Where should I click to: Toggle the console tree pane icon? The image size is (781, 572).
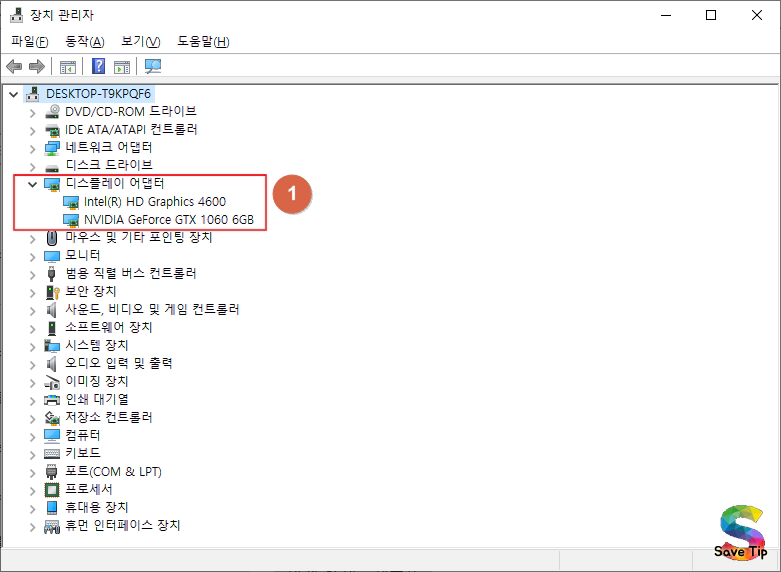coord(68,66)
